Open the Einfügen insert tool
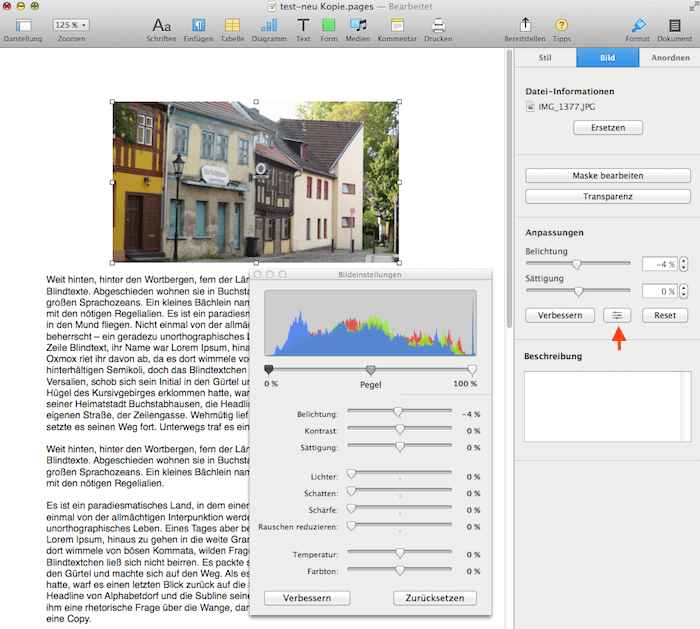Screen dimensions: 700x629 [199, 25]
